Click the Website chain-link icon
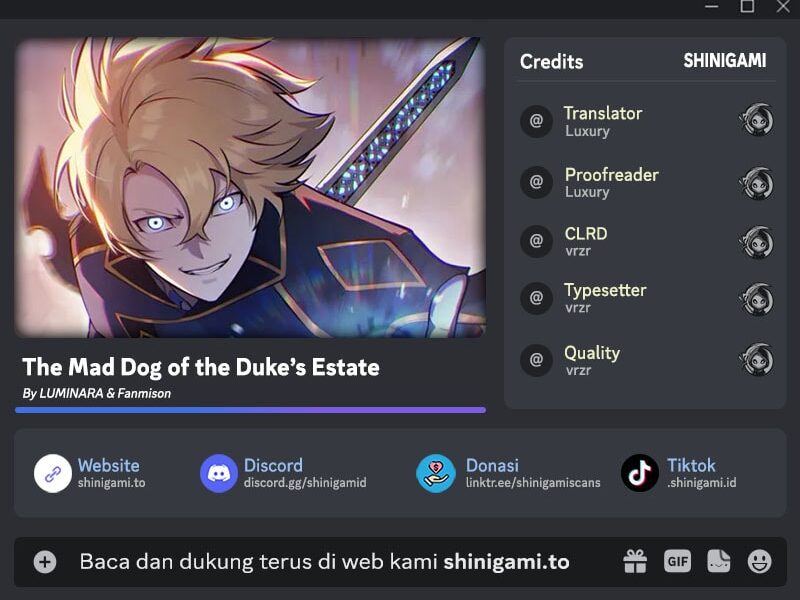 tap(53, 473)
